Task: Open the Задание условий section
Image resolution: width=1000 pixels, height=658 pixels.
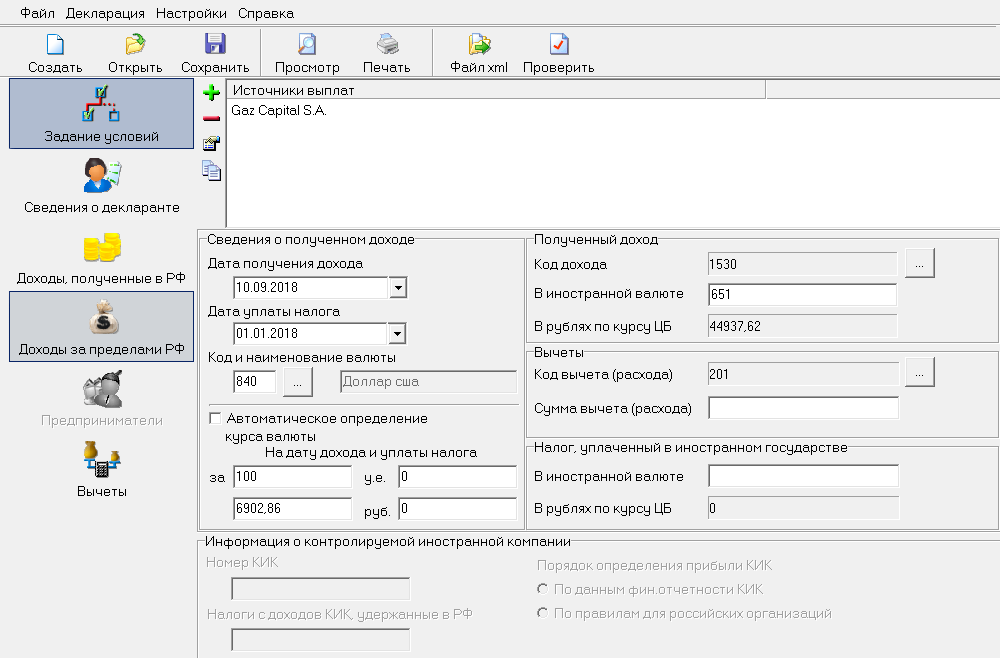Action: pyautogui.click(x=101, y=113)
